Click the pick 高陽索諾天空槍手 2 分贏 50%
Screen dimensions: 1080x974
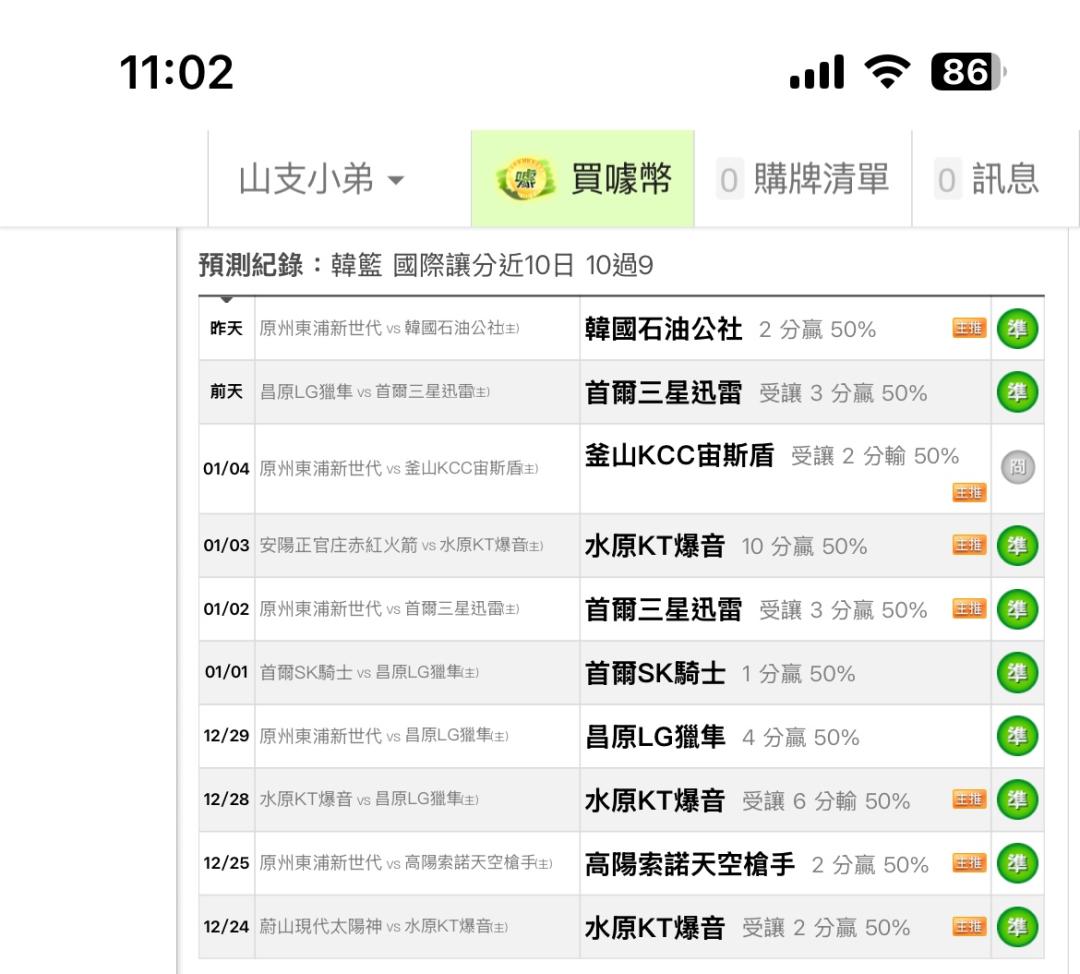[x=756, y=864]
